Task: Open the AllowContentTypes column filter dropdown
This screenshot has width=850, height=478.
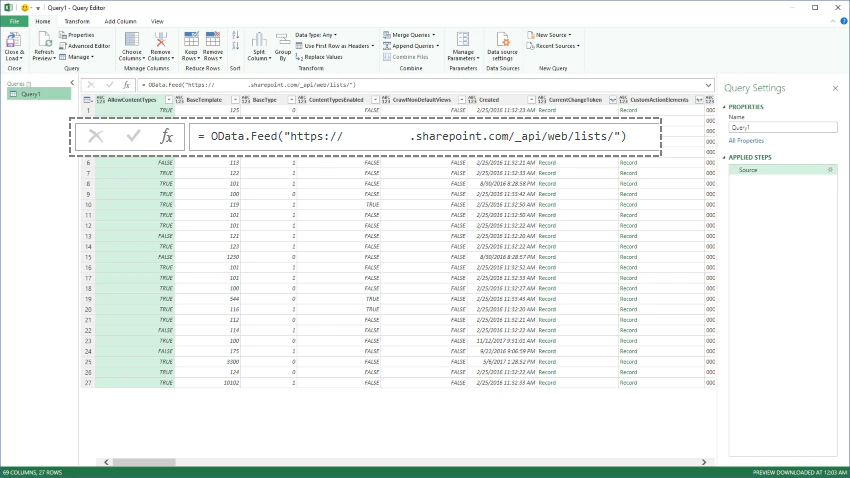Action: click(169, 100)
